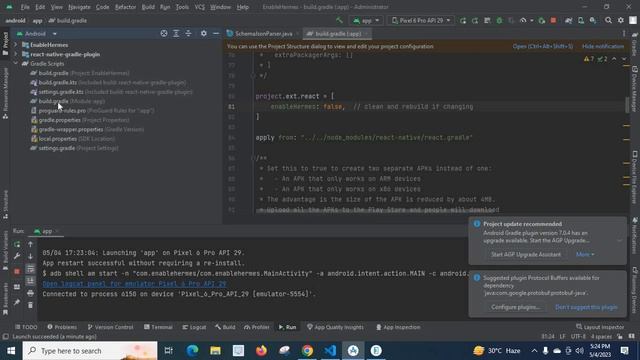Select gradle.properties (Project Properties)
The image size is (640, 360).
tap(80, 120)
